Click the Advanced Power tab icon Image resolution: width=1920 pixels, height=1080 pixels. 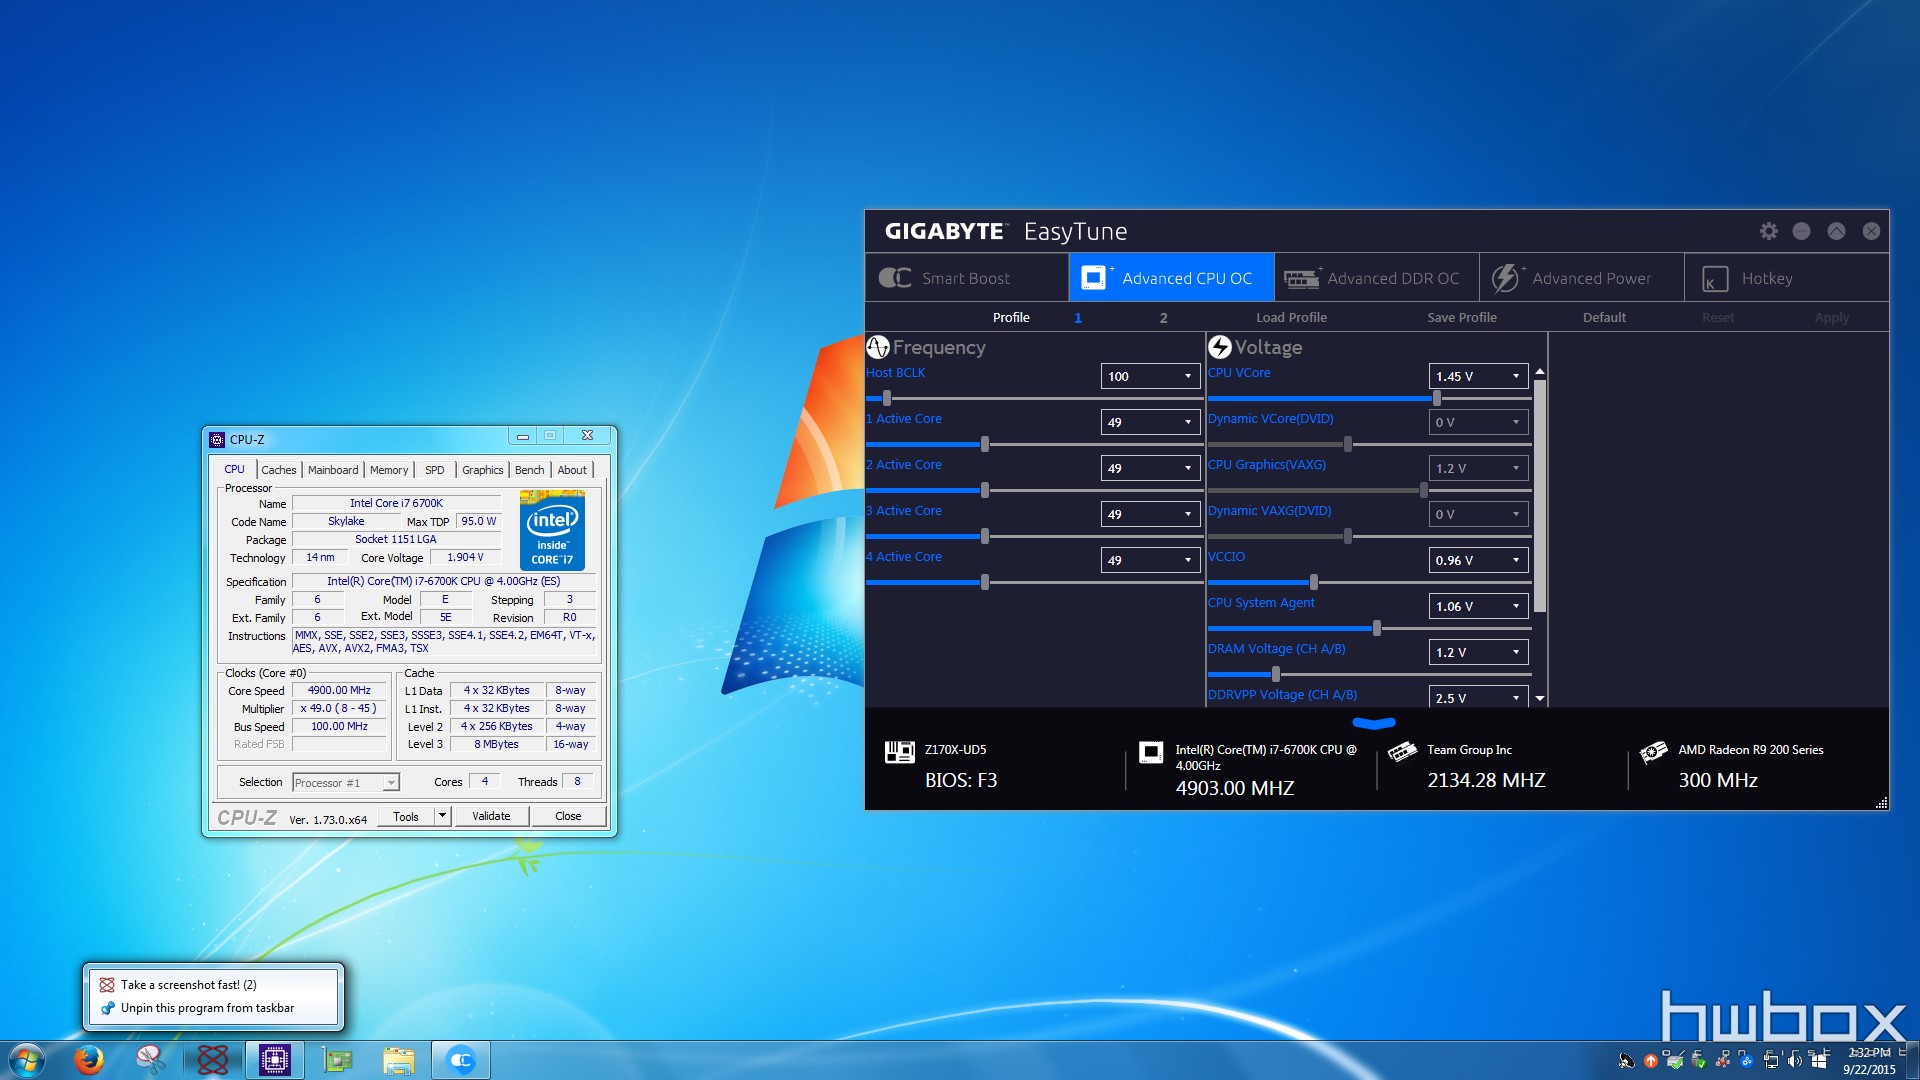click(x=1506, y=278)
